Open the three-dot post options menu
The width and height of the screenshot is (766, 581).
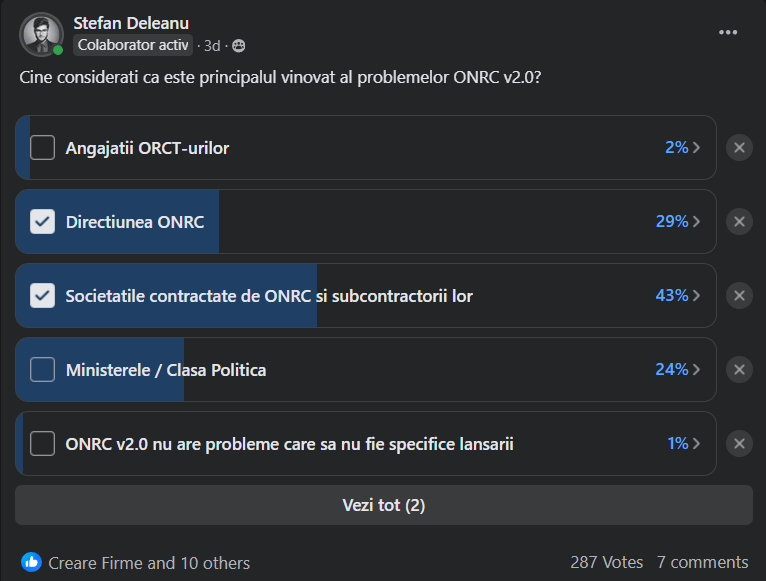728,32
